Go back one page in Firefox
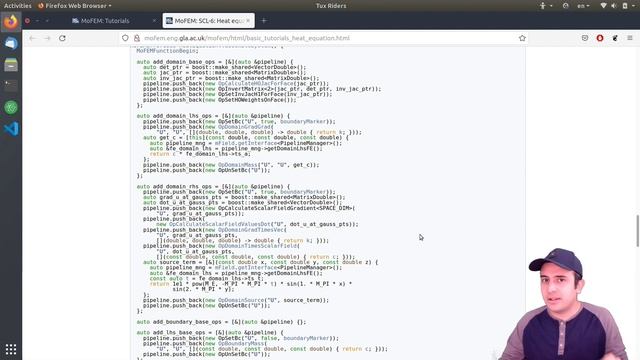 tap(33, 38)
